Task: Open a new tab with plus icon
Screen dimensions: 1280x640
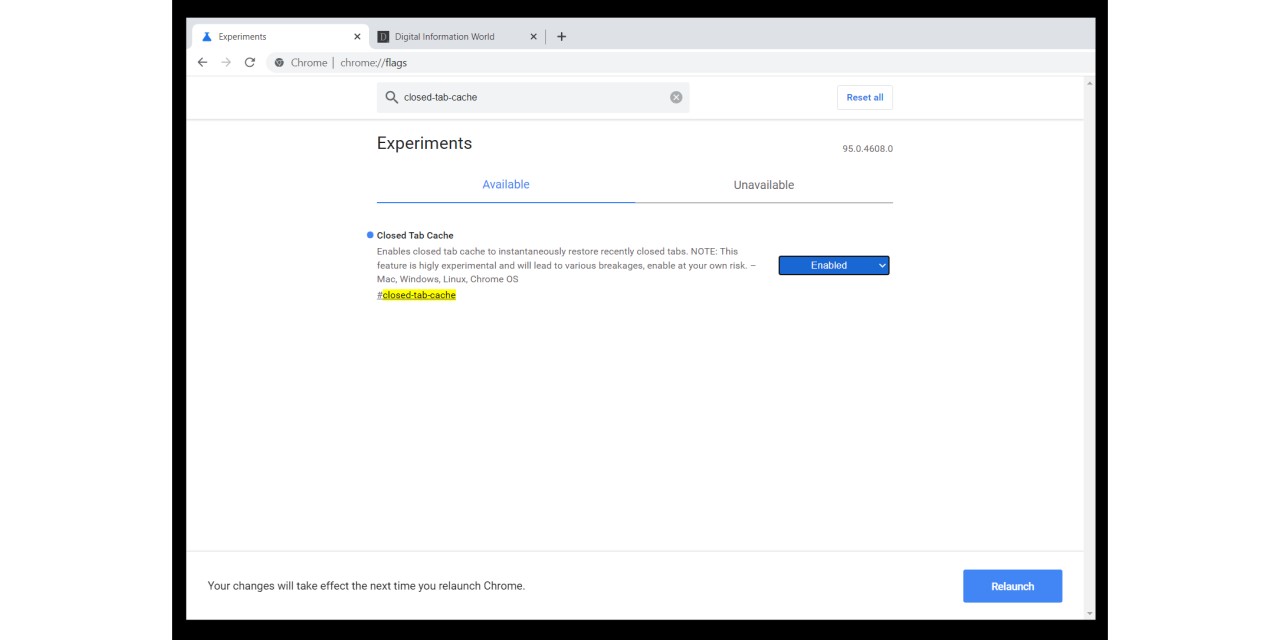Action: (x=561, y=37)
